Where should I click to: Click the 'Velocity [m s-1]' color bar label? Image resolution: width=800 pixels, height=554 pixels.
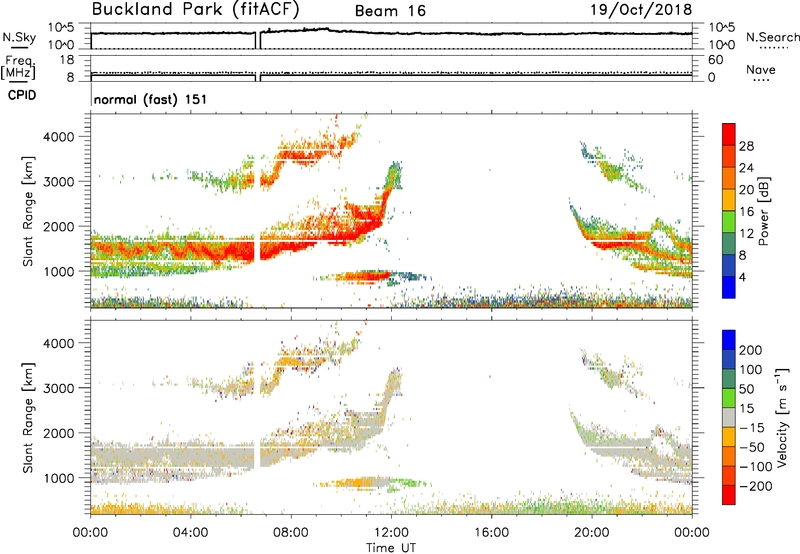coord(782,417)
